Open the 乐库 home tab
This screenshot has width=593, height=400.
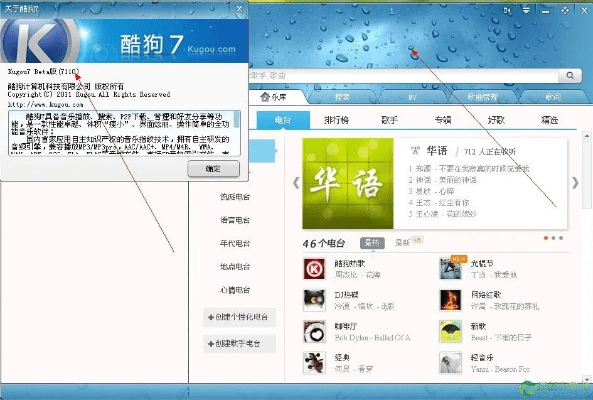[277, 97]
